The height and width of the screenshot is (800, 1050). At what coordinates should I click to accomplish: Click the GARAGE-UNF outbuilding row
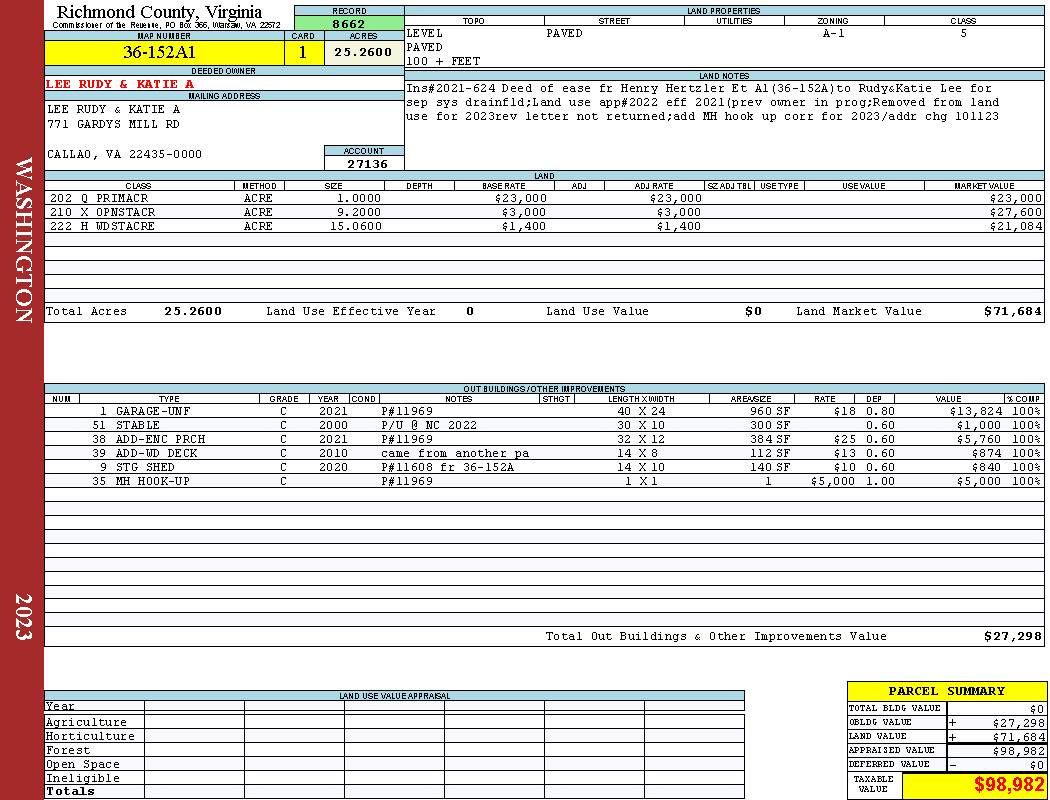(544, 411)
